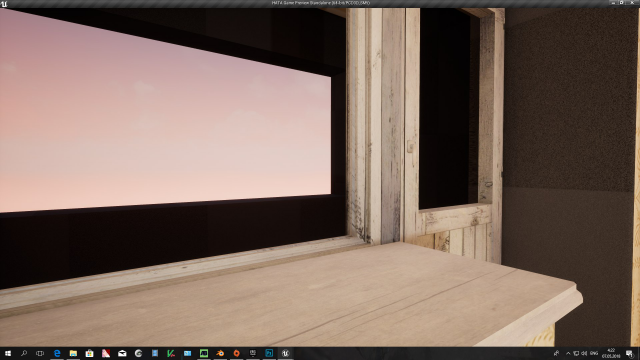Image resolution: width=640 pixels, height=360 pixels.
Task: Close the game preview window
Action: pyautogui.click(x=632, y=3)
